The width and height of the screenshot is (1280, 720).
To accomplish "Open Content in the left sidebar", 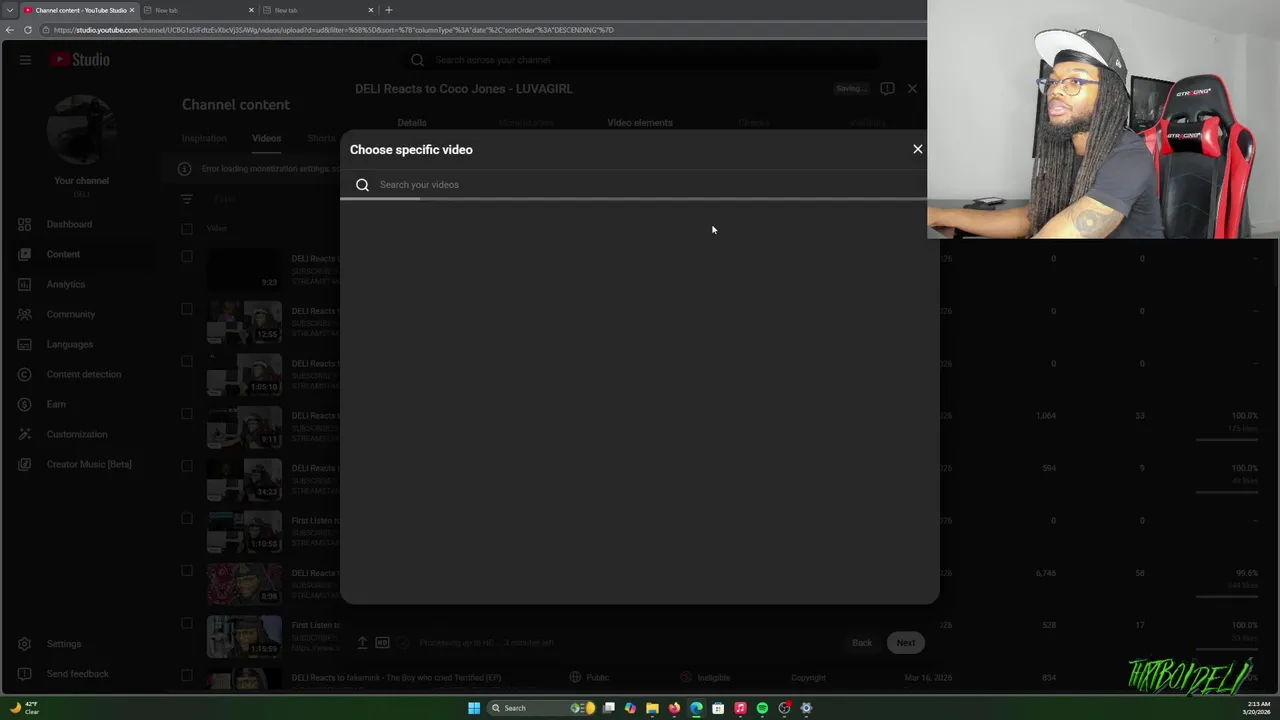I will point(63,254).
